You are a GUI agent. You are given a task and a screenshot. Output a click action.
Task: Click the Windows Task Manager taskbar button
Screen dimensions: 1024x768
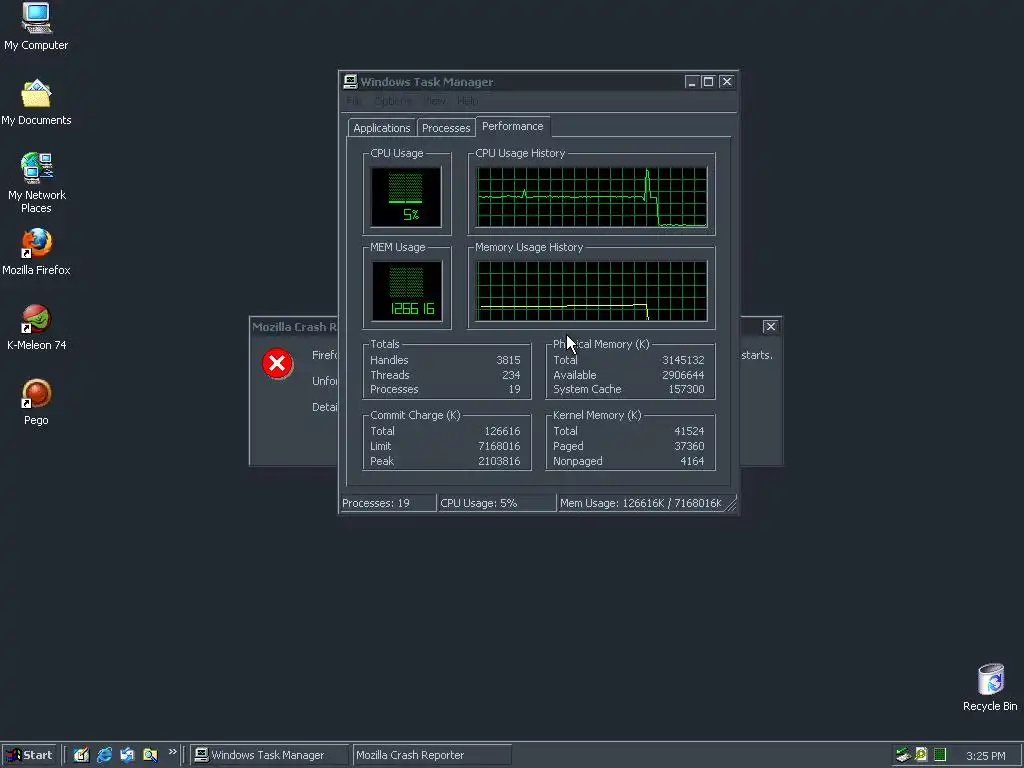tap(269, 755)
